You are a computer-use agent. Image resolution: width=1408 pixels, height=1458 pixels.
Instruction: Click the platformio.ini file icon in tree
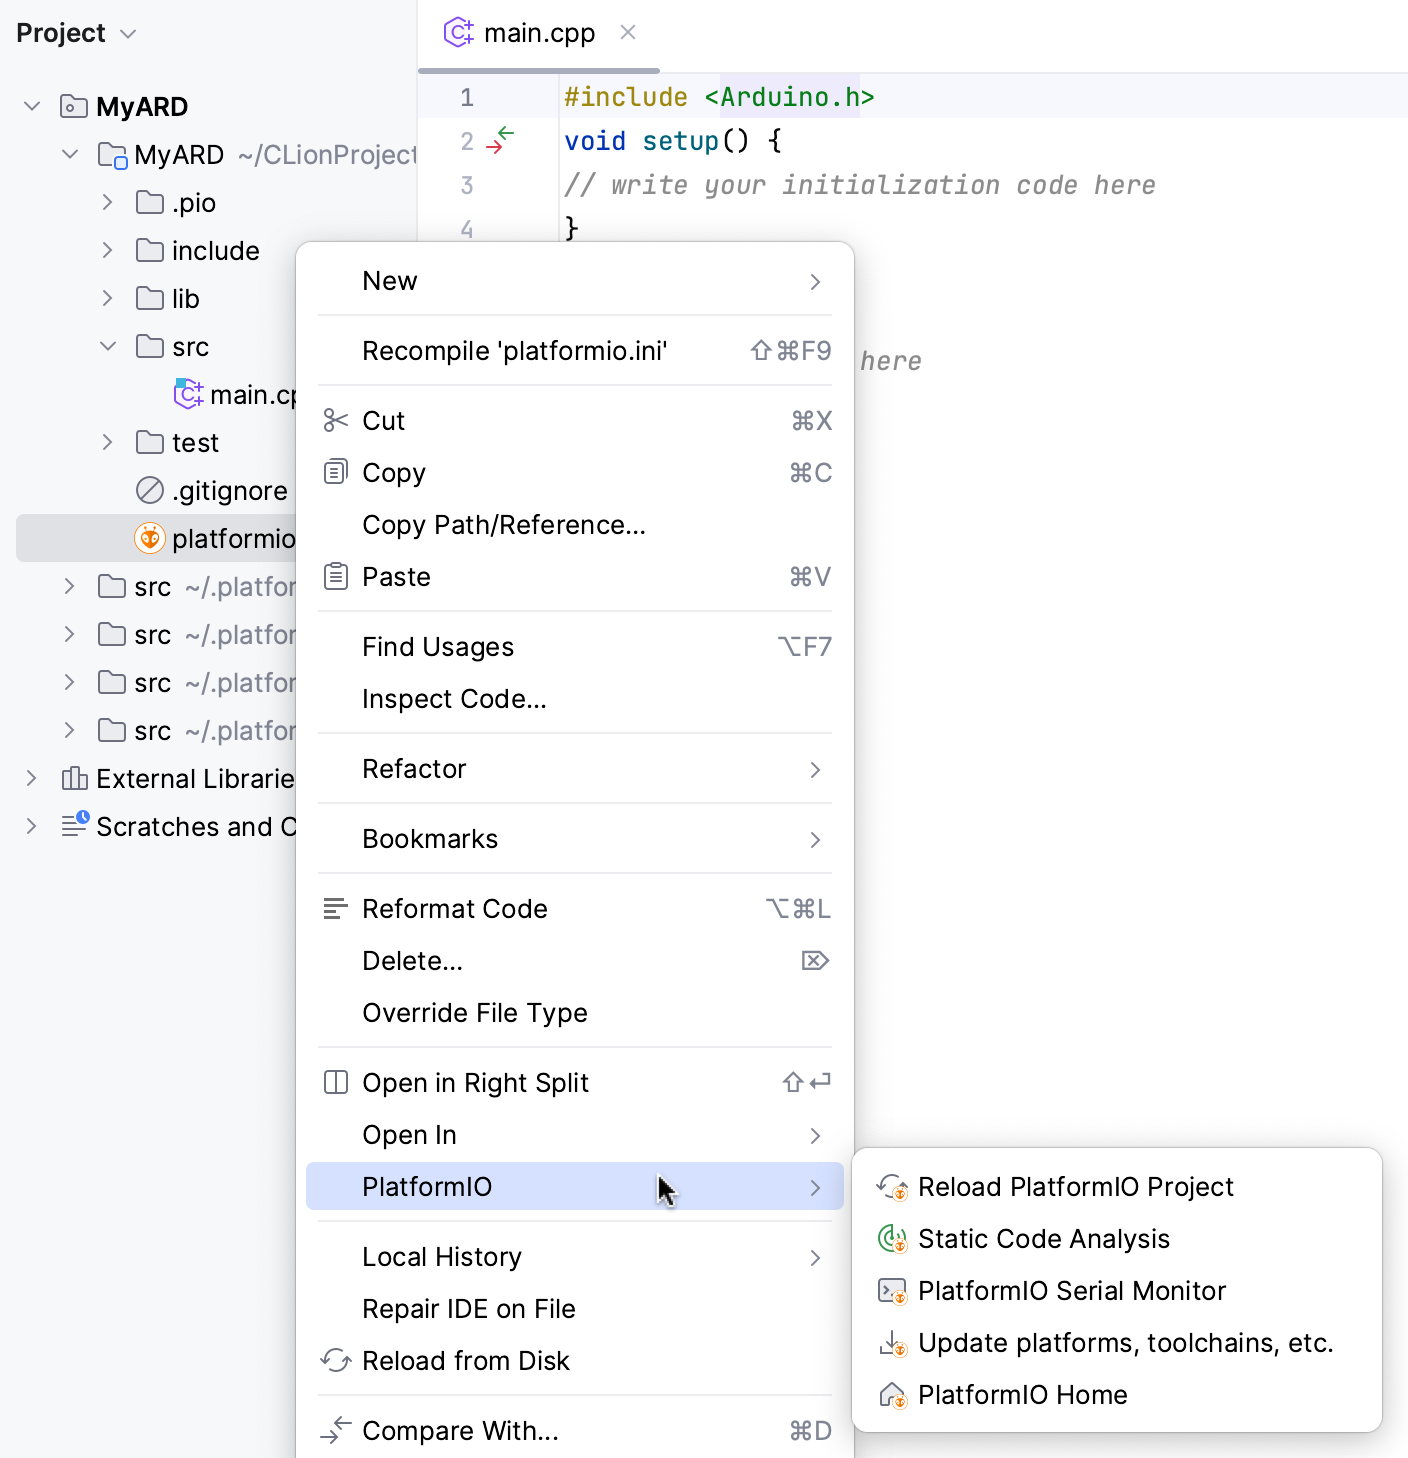150,539
